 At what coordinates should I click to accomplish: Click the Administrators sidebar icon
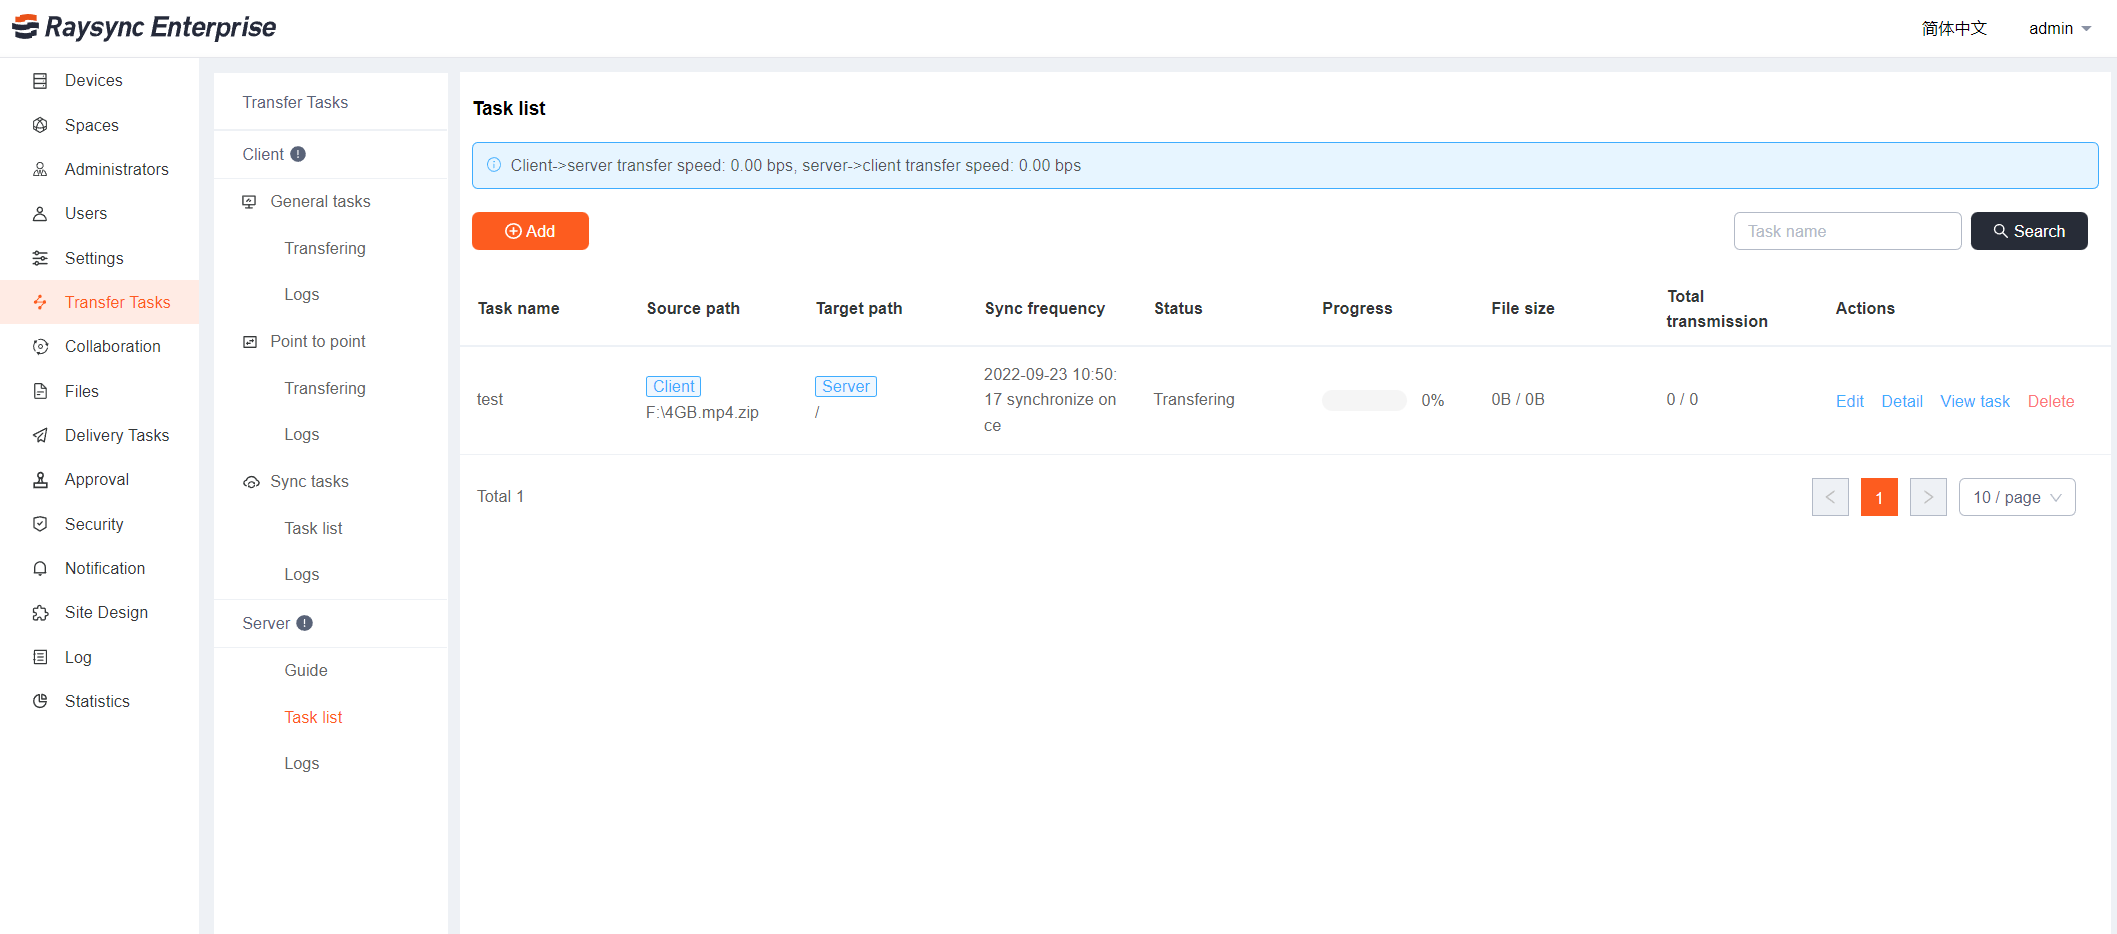(x=40, y=169)
